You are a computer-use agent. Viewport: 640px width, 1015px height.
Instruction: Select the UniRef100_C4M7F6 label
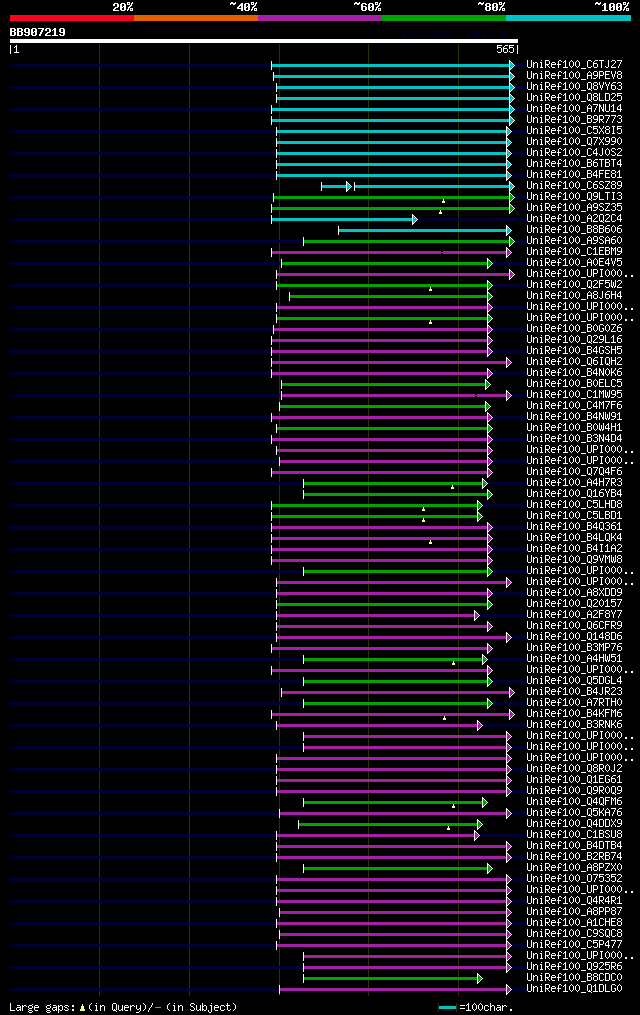tap(574, 406)
